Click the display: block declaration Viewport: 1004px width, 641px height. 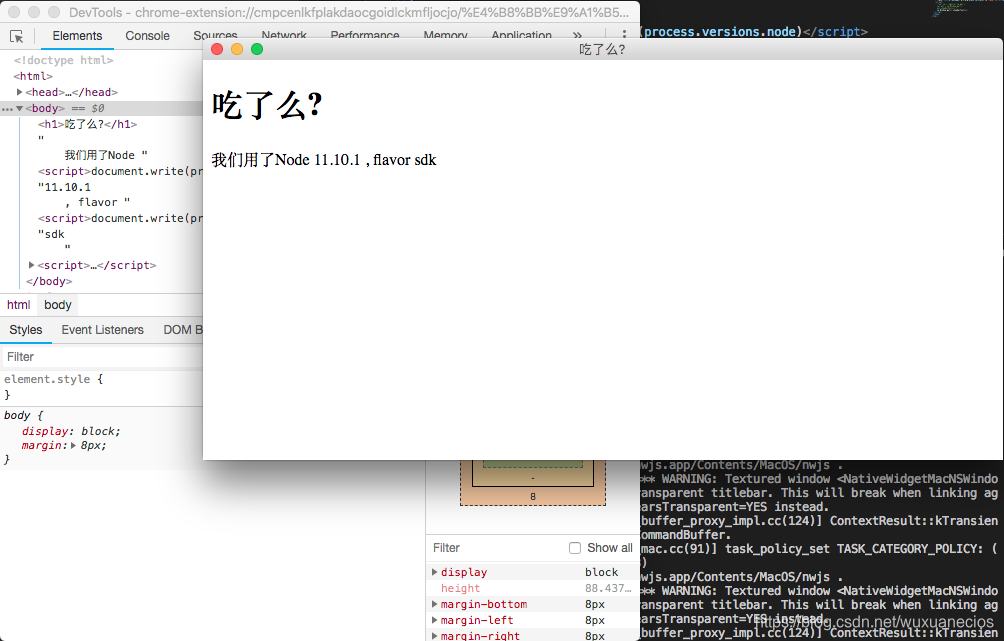point(71,431)
